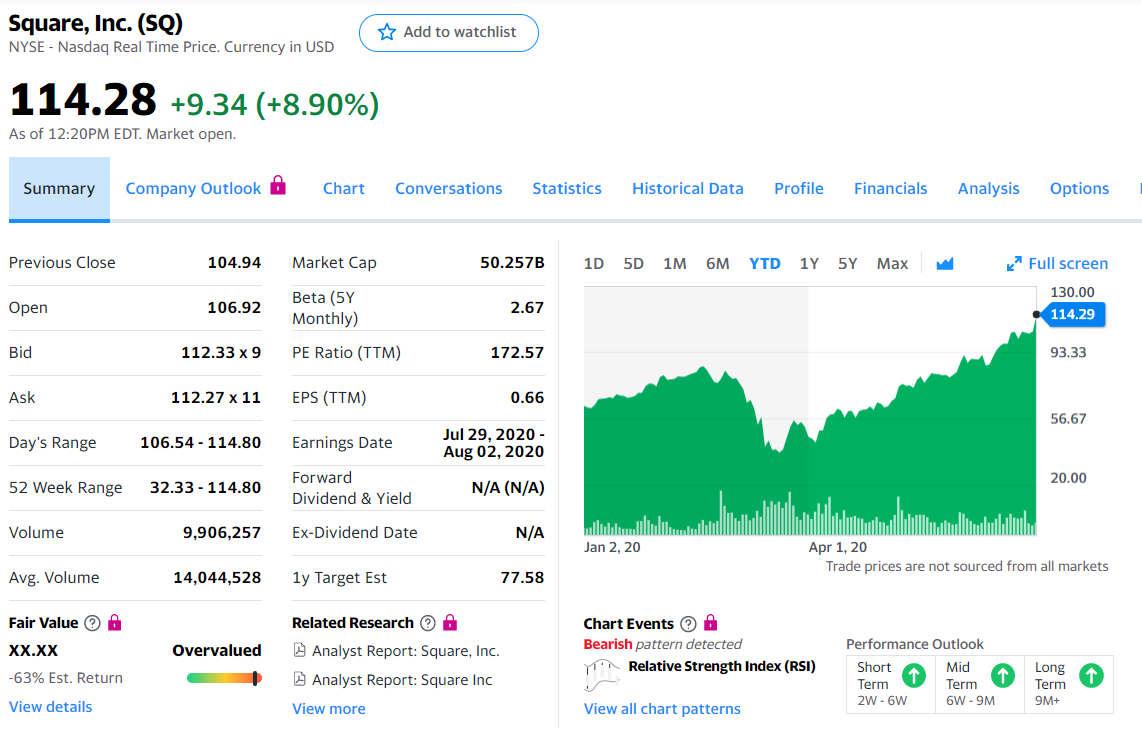Click the 114.29 price marker on chart
This screenshot has height=730, width=1142.
(1073, 315)
